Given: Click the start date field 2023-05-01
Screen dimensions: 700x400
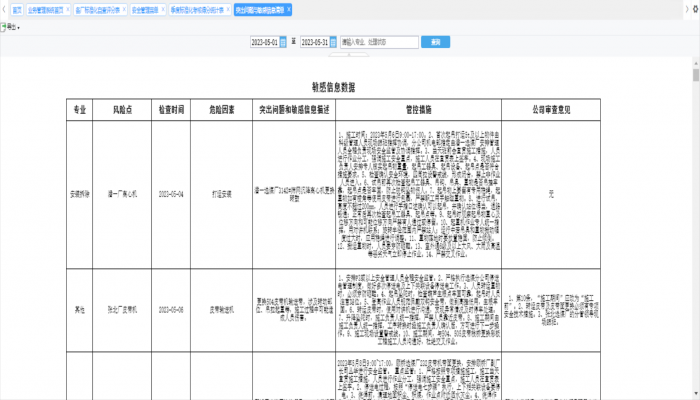Looking at the screenshot, I should [x=264, y=43].
